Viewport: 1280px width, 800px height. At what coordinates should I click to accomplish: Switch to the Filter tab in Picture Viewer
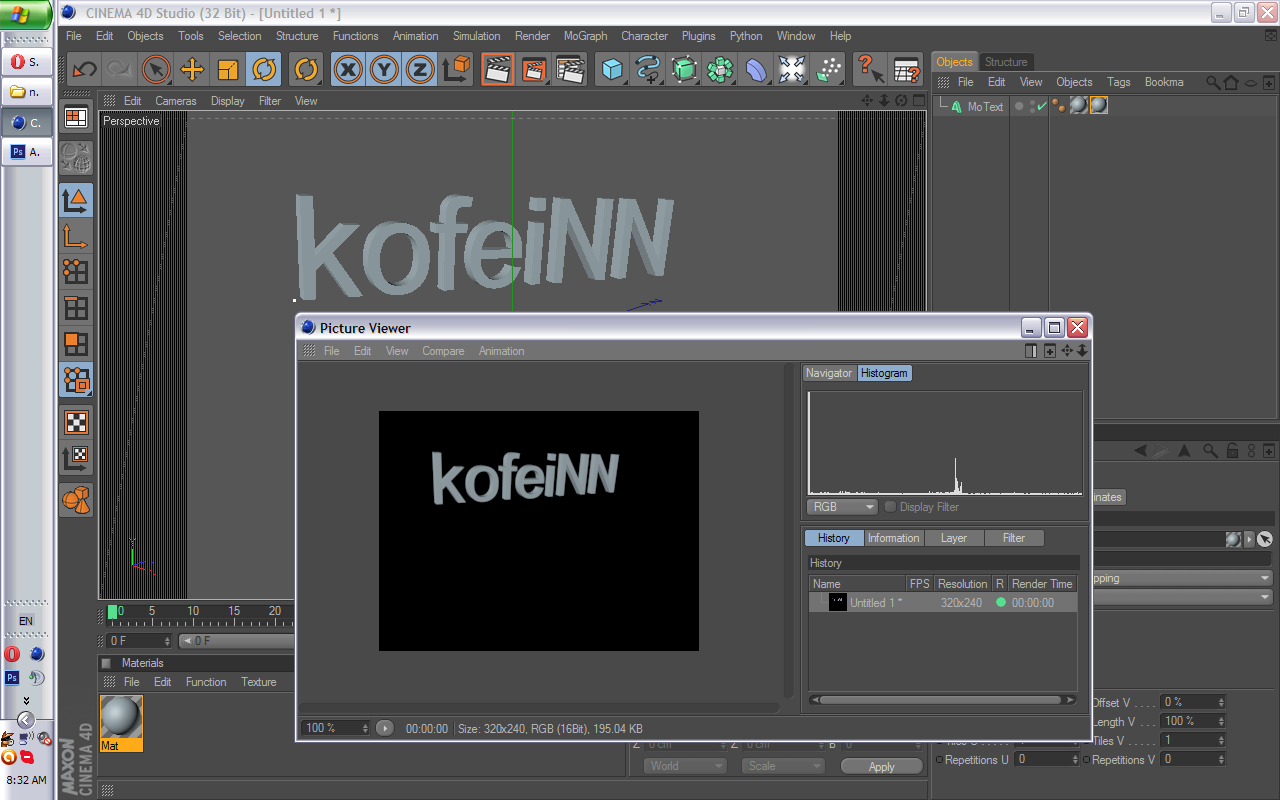[1014, 538]
